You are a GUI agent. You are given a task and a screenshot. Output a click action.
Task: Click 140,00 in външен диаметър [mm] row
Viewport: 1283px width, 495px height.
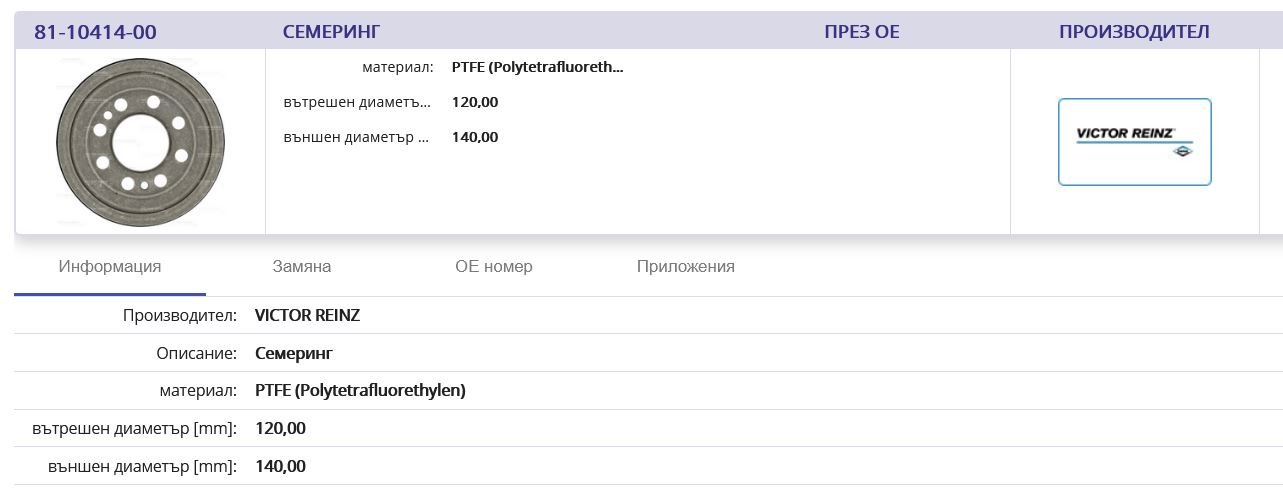click(280, 467)
